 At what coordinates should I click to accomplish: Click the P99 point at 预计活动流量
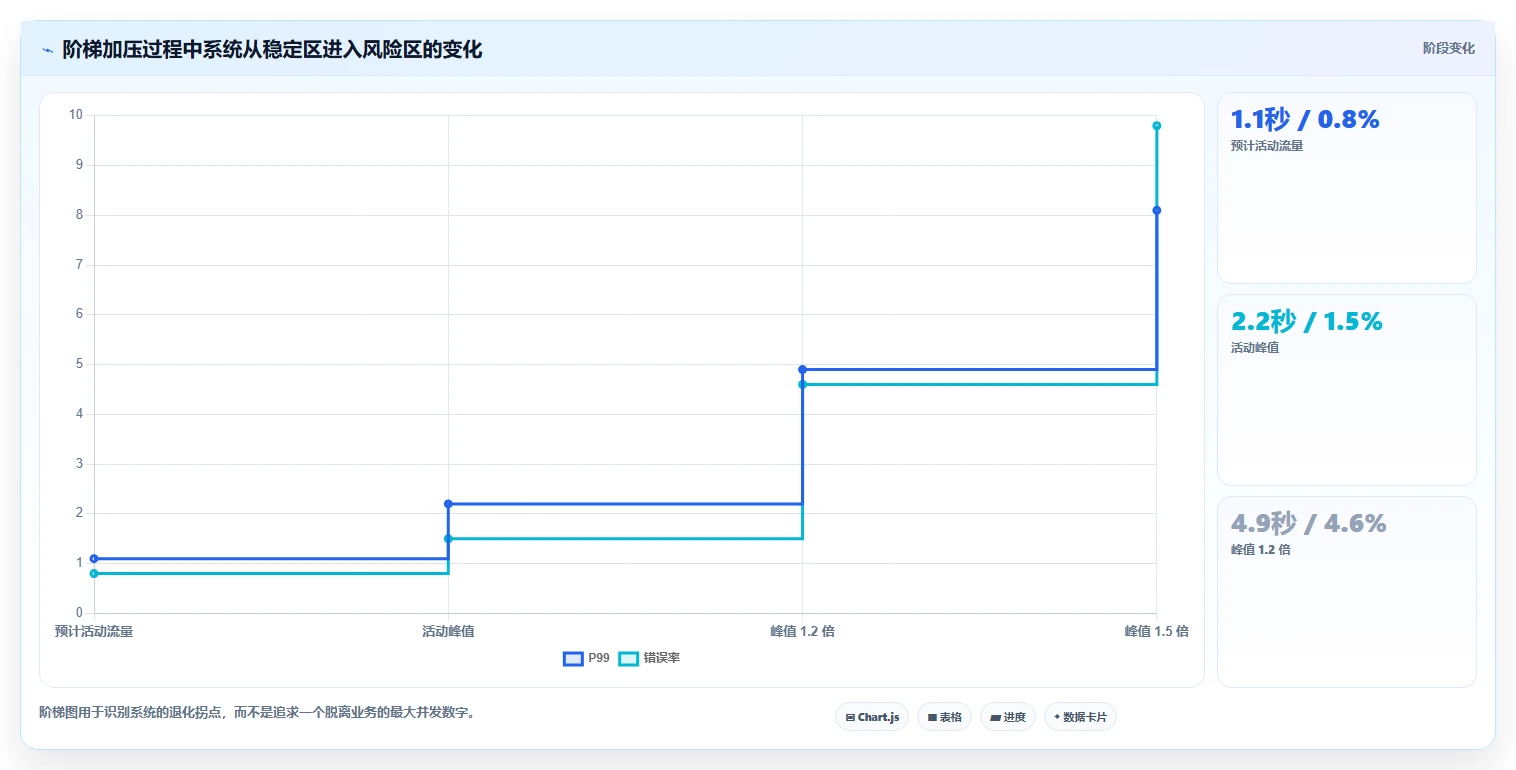(94, 559)
